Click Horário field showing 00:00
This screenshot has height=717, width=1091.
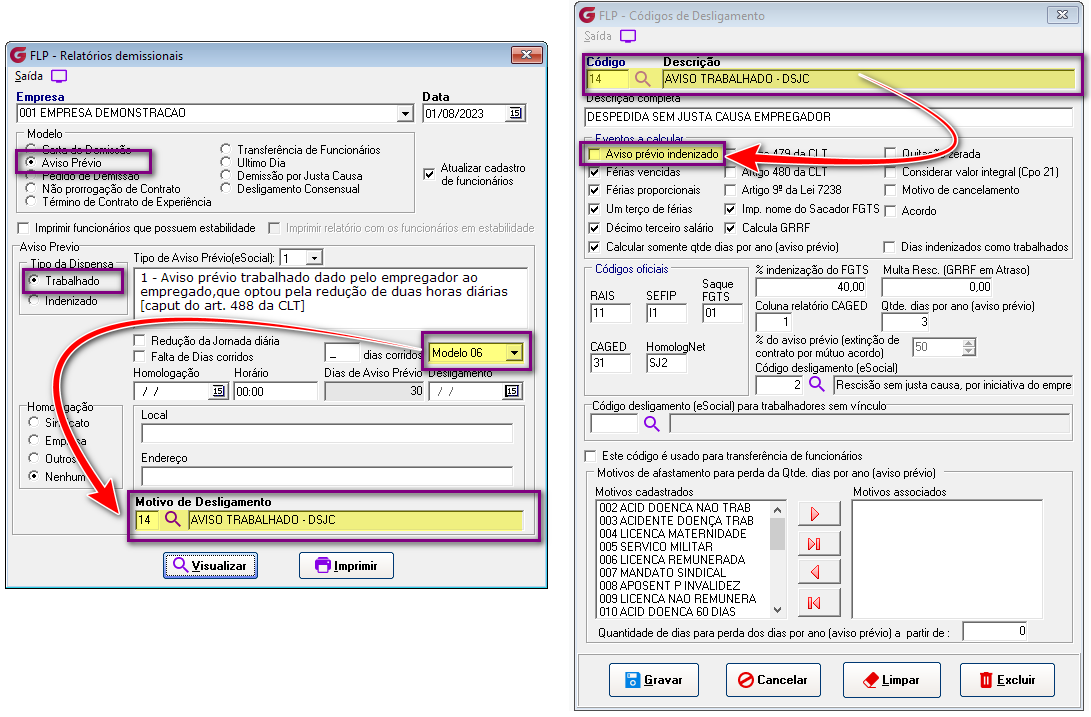coord(276,391)
